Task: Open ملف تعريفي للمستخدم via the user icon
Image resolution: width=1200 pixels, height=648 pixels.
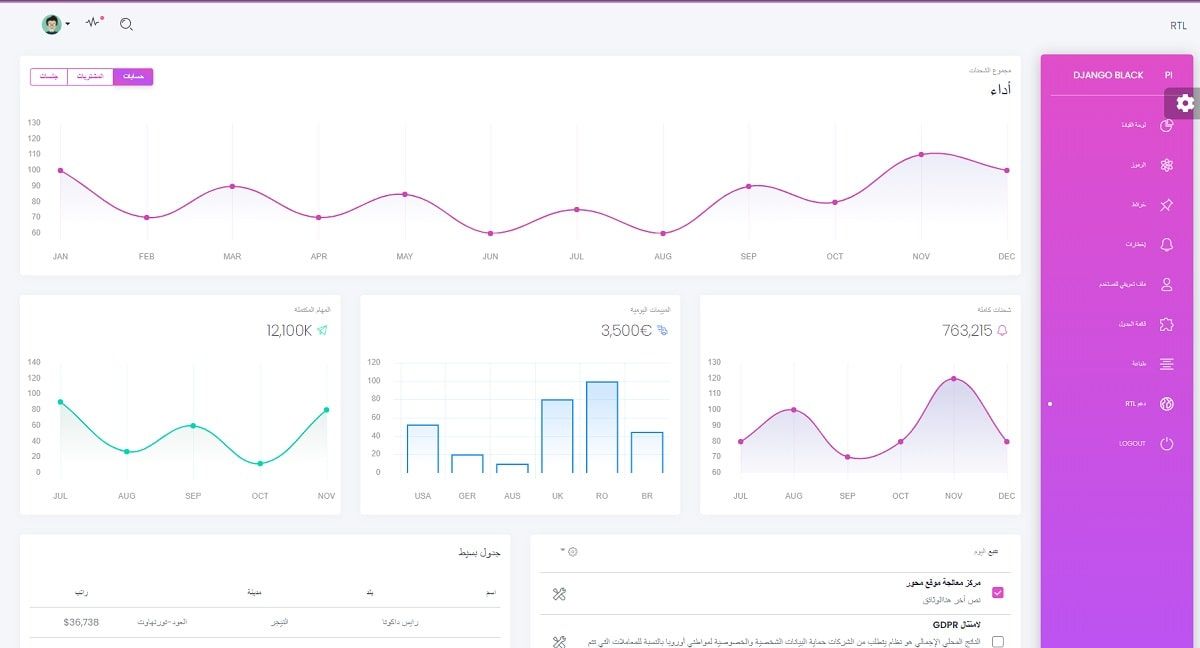Action: pyautogui.click(x=1166, y=284)
